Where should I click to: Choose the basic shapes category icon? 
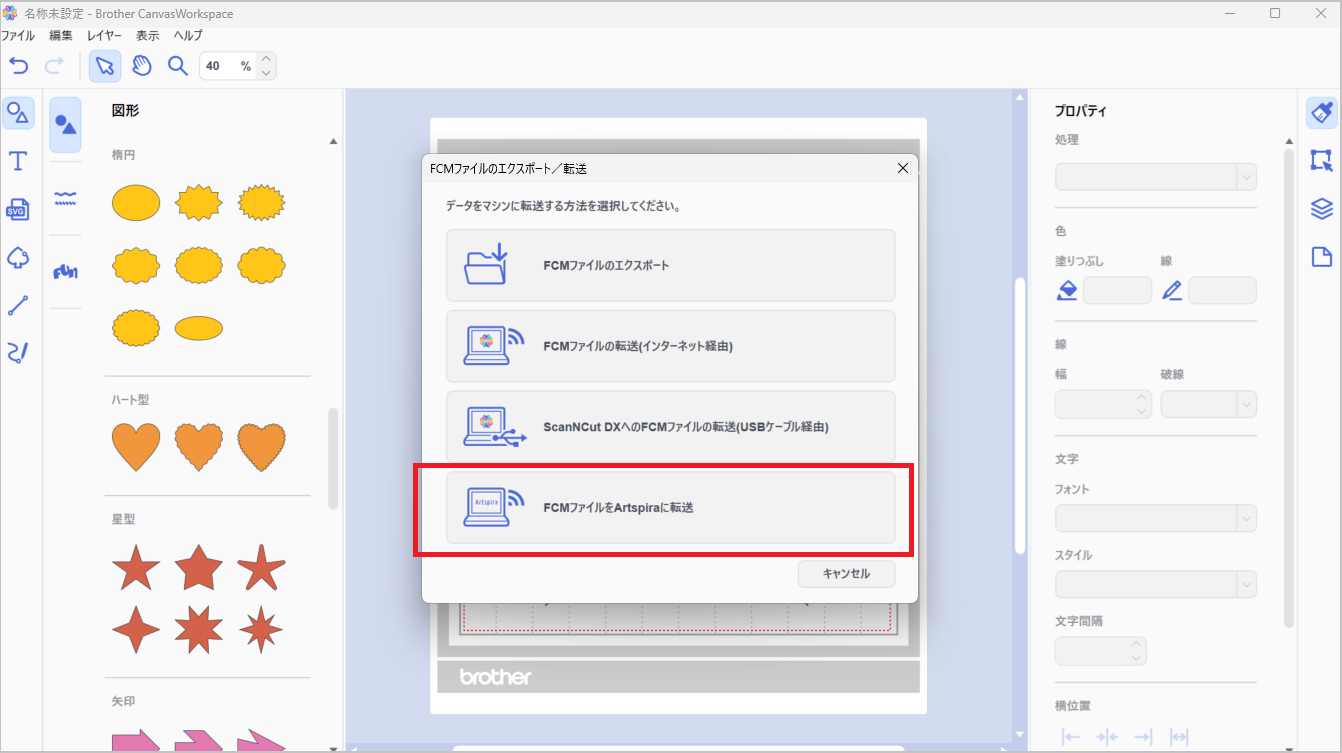coord(65,125)
